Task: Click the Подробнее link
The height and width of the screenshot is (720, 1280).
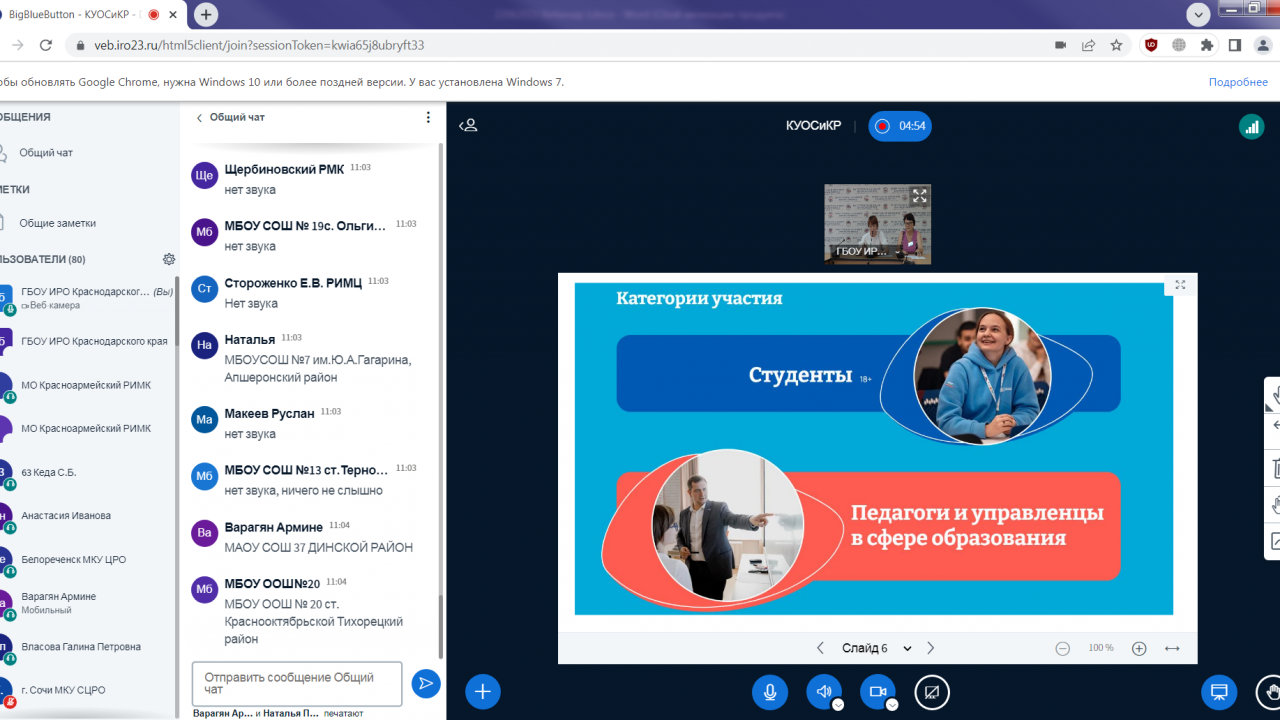Action: [x=1237, y=82]
